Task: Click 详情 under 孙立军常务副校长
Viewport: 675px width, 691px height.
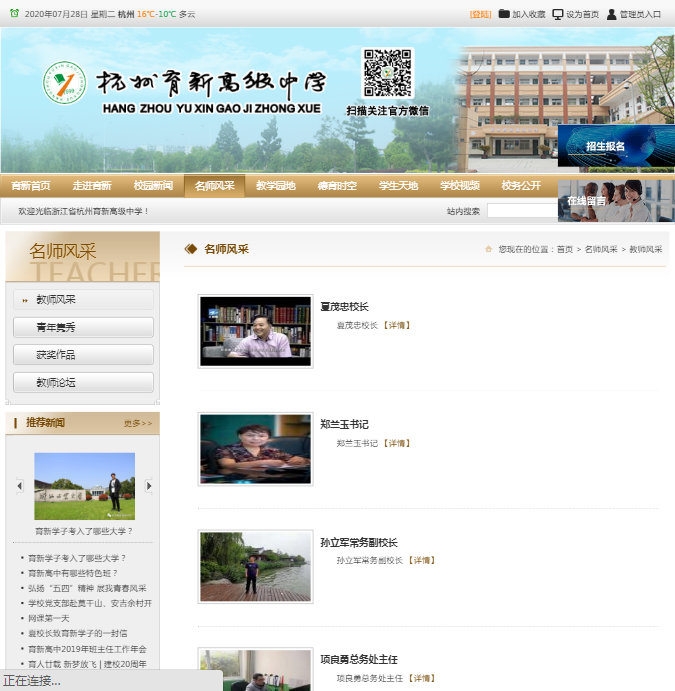Action: pos(422,560)
